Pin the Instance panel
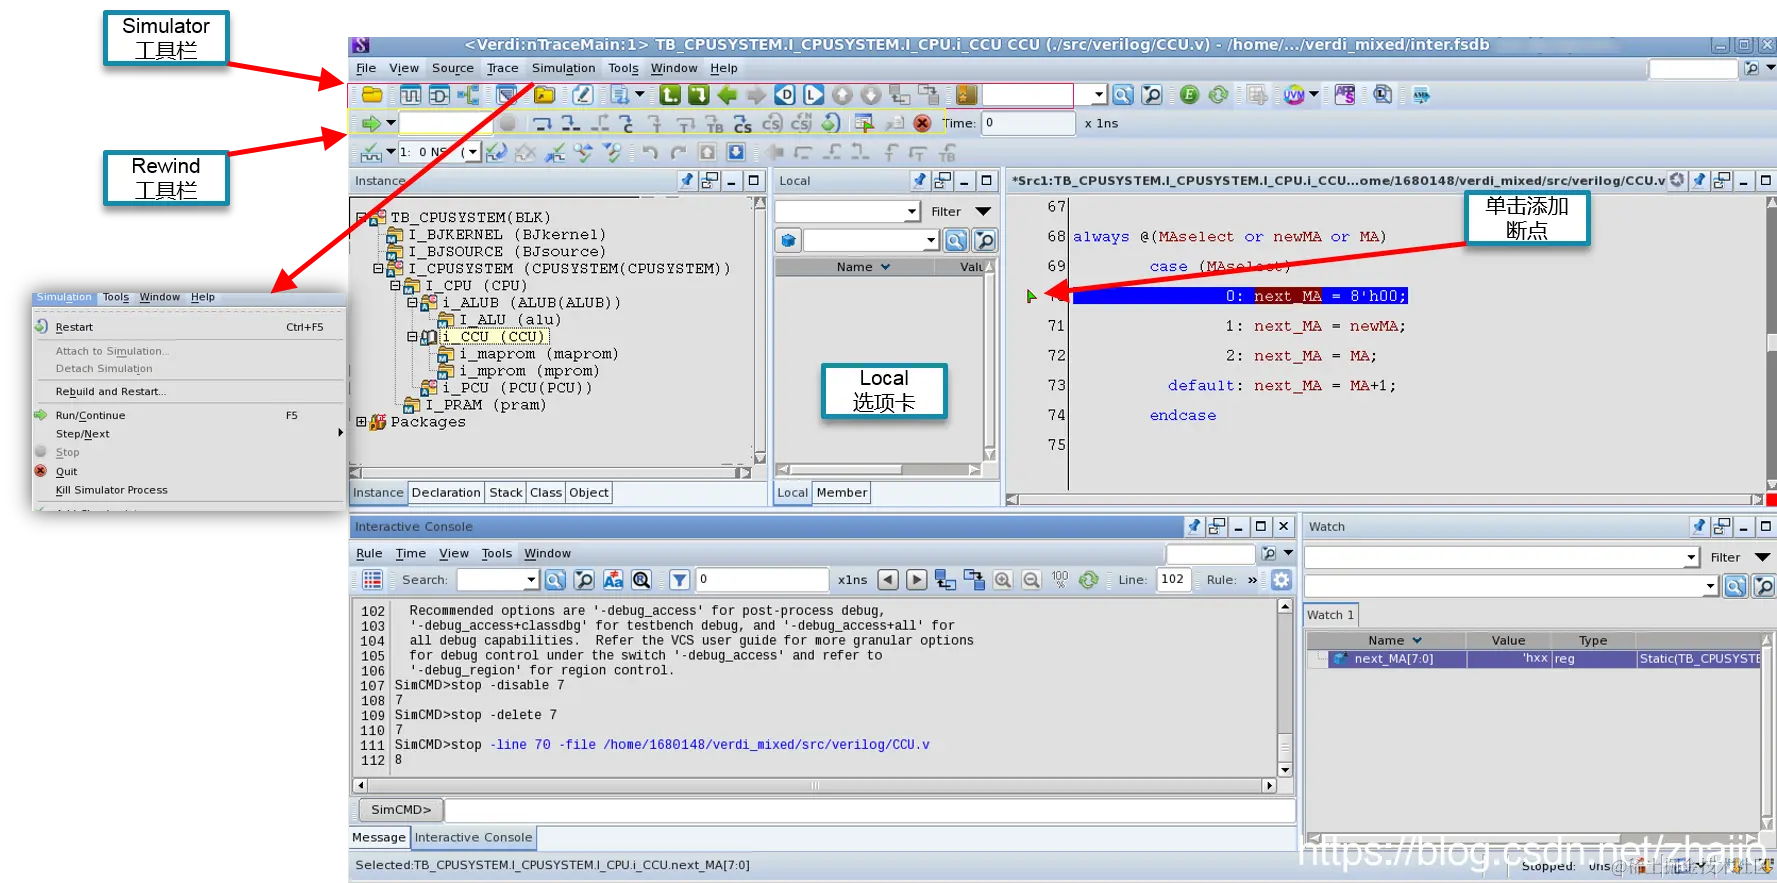Image resolution: width=1777 pixels, height=883 pixels. (686, 180)
